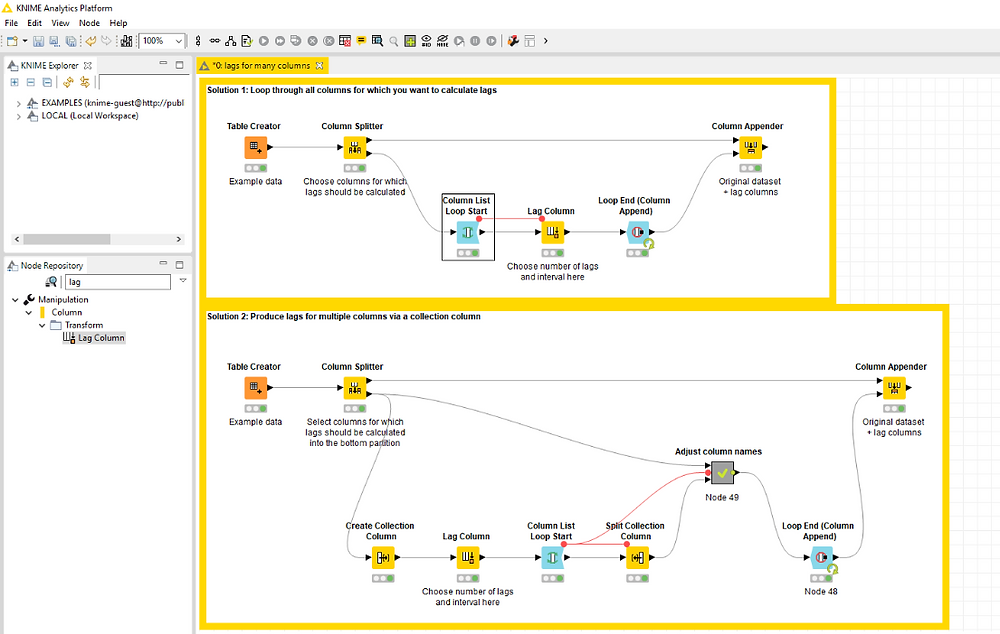The height and width of the screenshot is (634, 1000).
Task: Click the Undo arrow icon
Action: [91, 41]
